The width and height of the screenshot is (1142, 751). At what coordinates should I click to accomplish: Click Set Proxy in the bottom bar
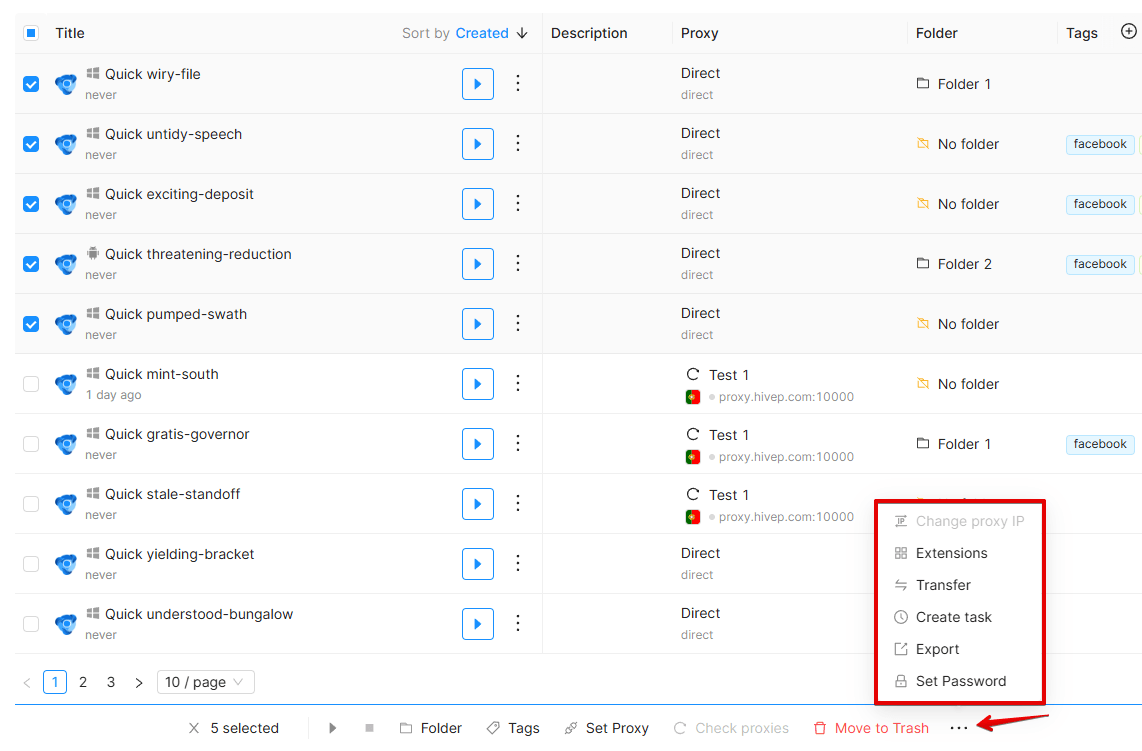(606, 728)
